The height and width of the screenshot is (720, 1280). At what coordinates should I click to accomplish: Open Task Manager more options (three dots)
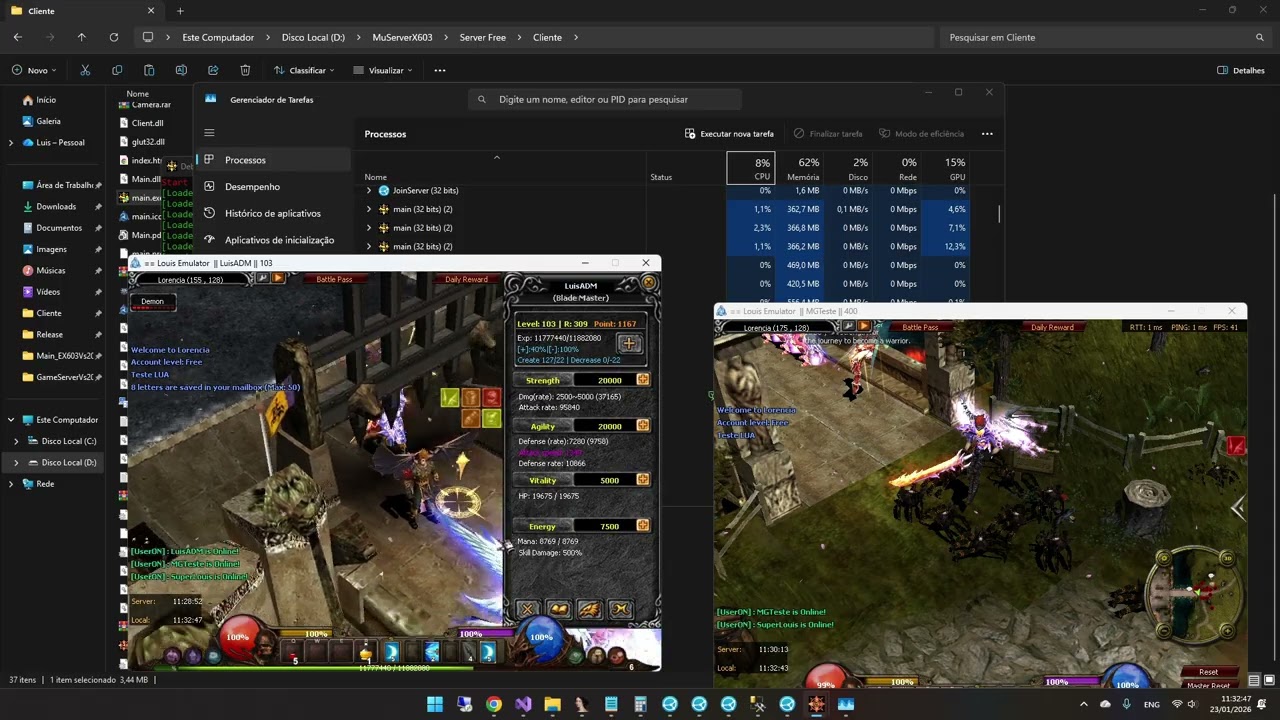point(987,133)
